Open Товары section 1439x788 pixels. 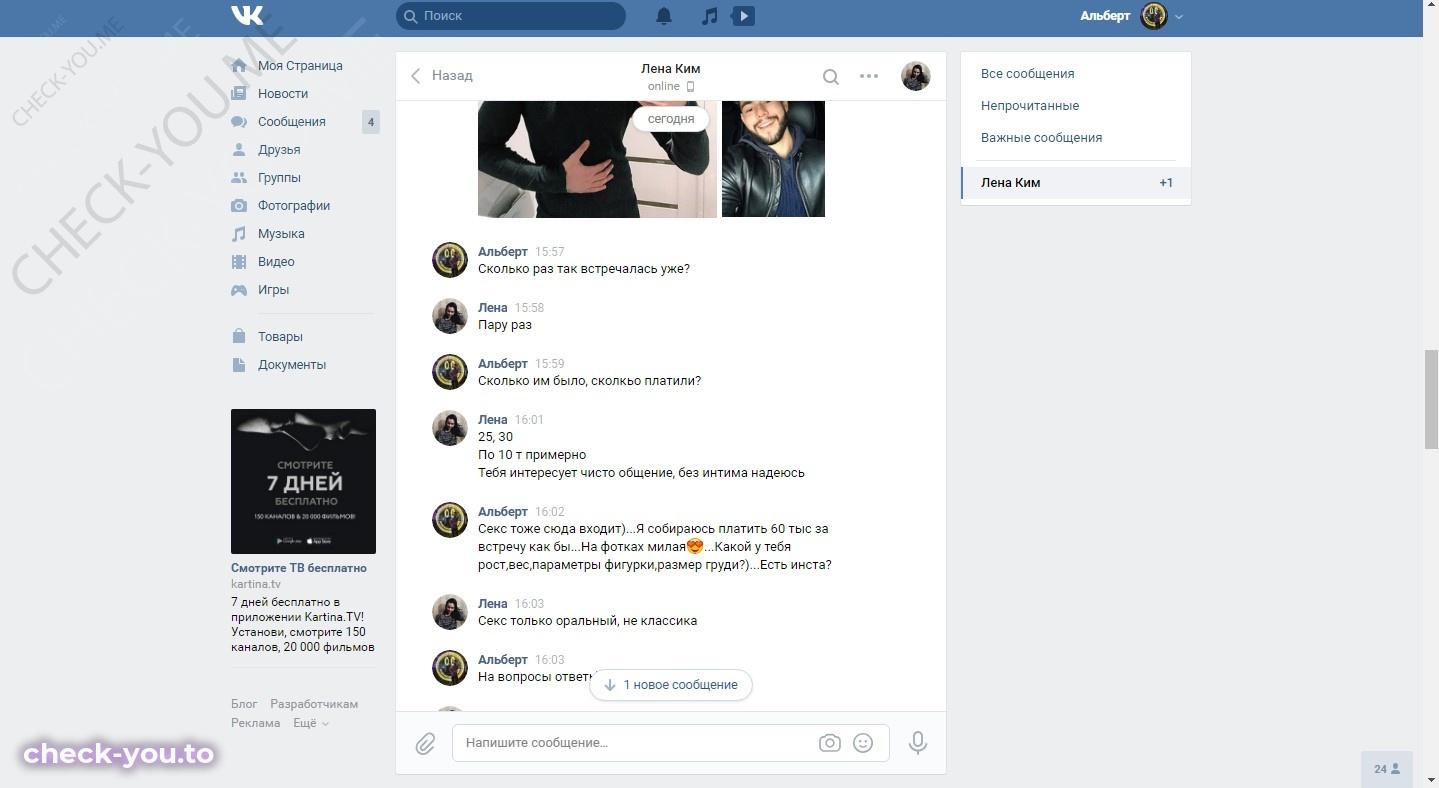pyautogui.click(x=280, y=337)
